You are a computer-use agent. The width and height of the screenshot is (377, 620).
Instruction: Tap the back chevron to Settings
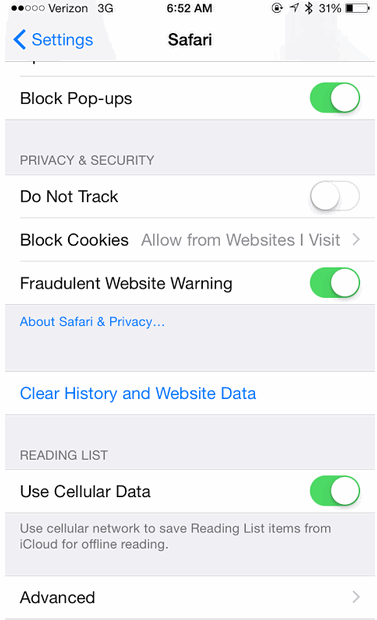tap(19, 40)
